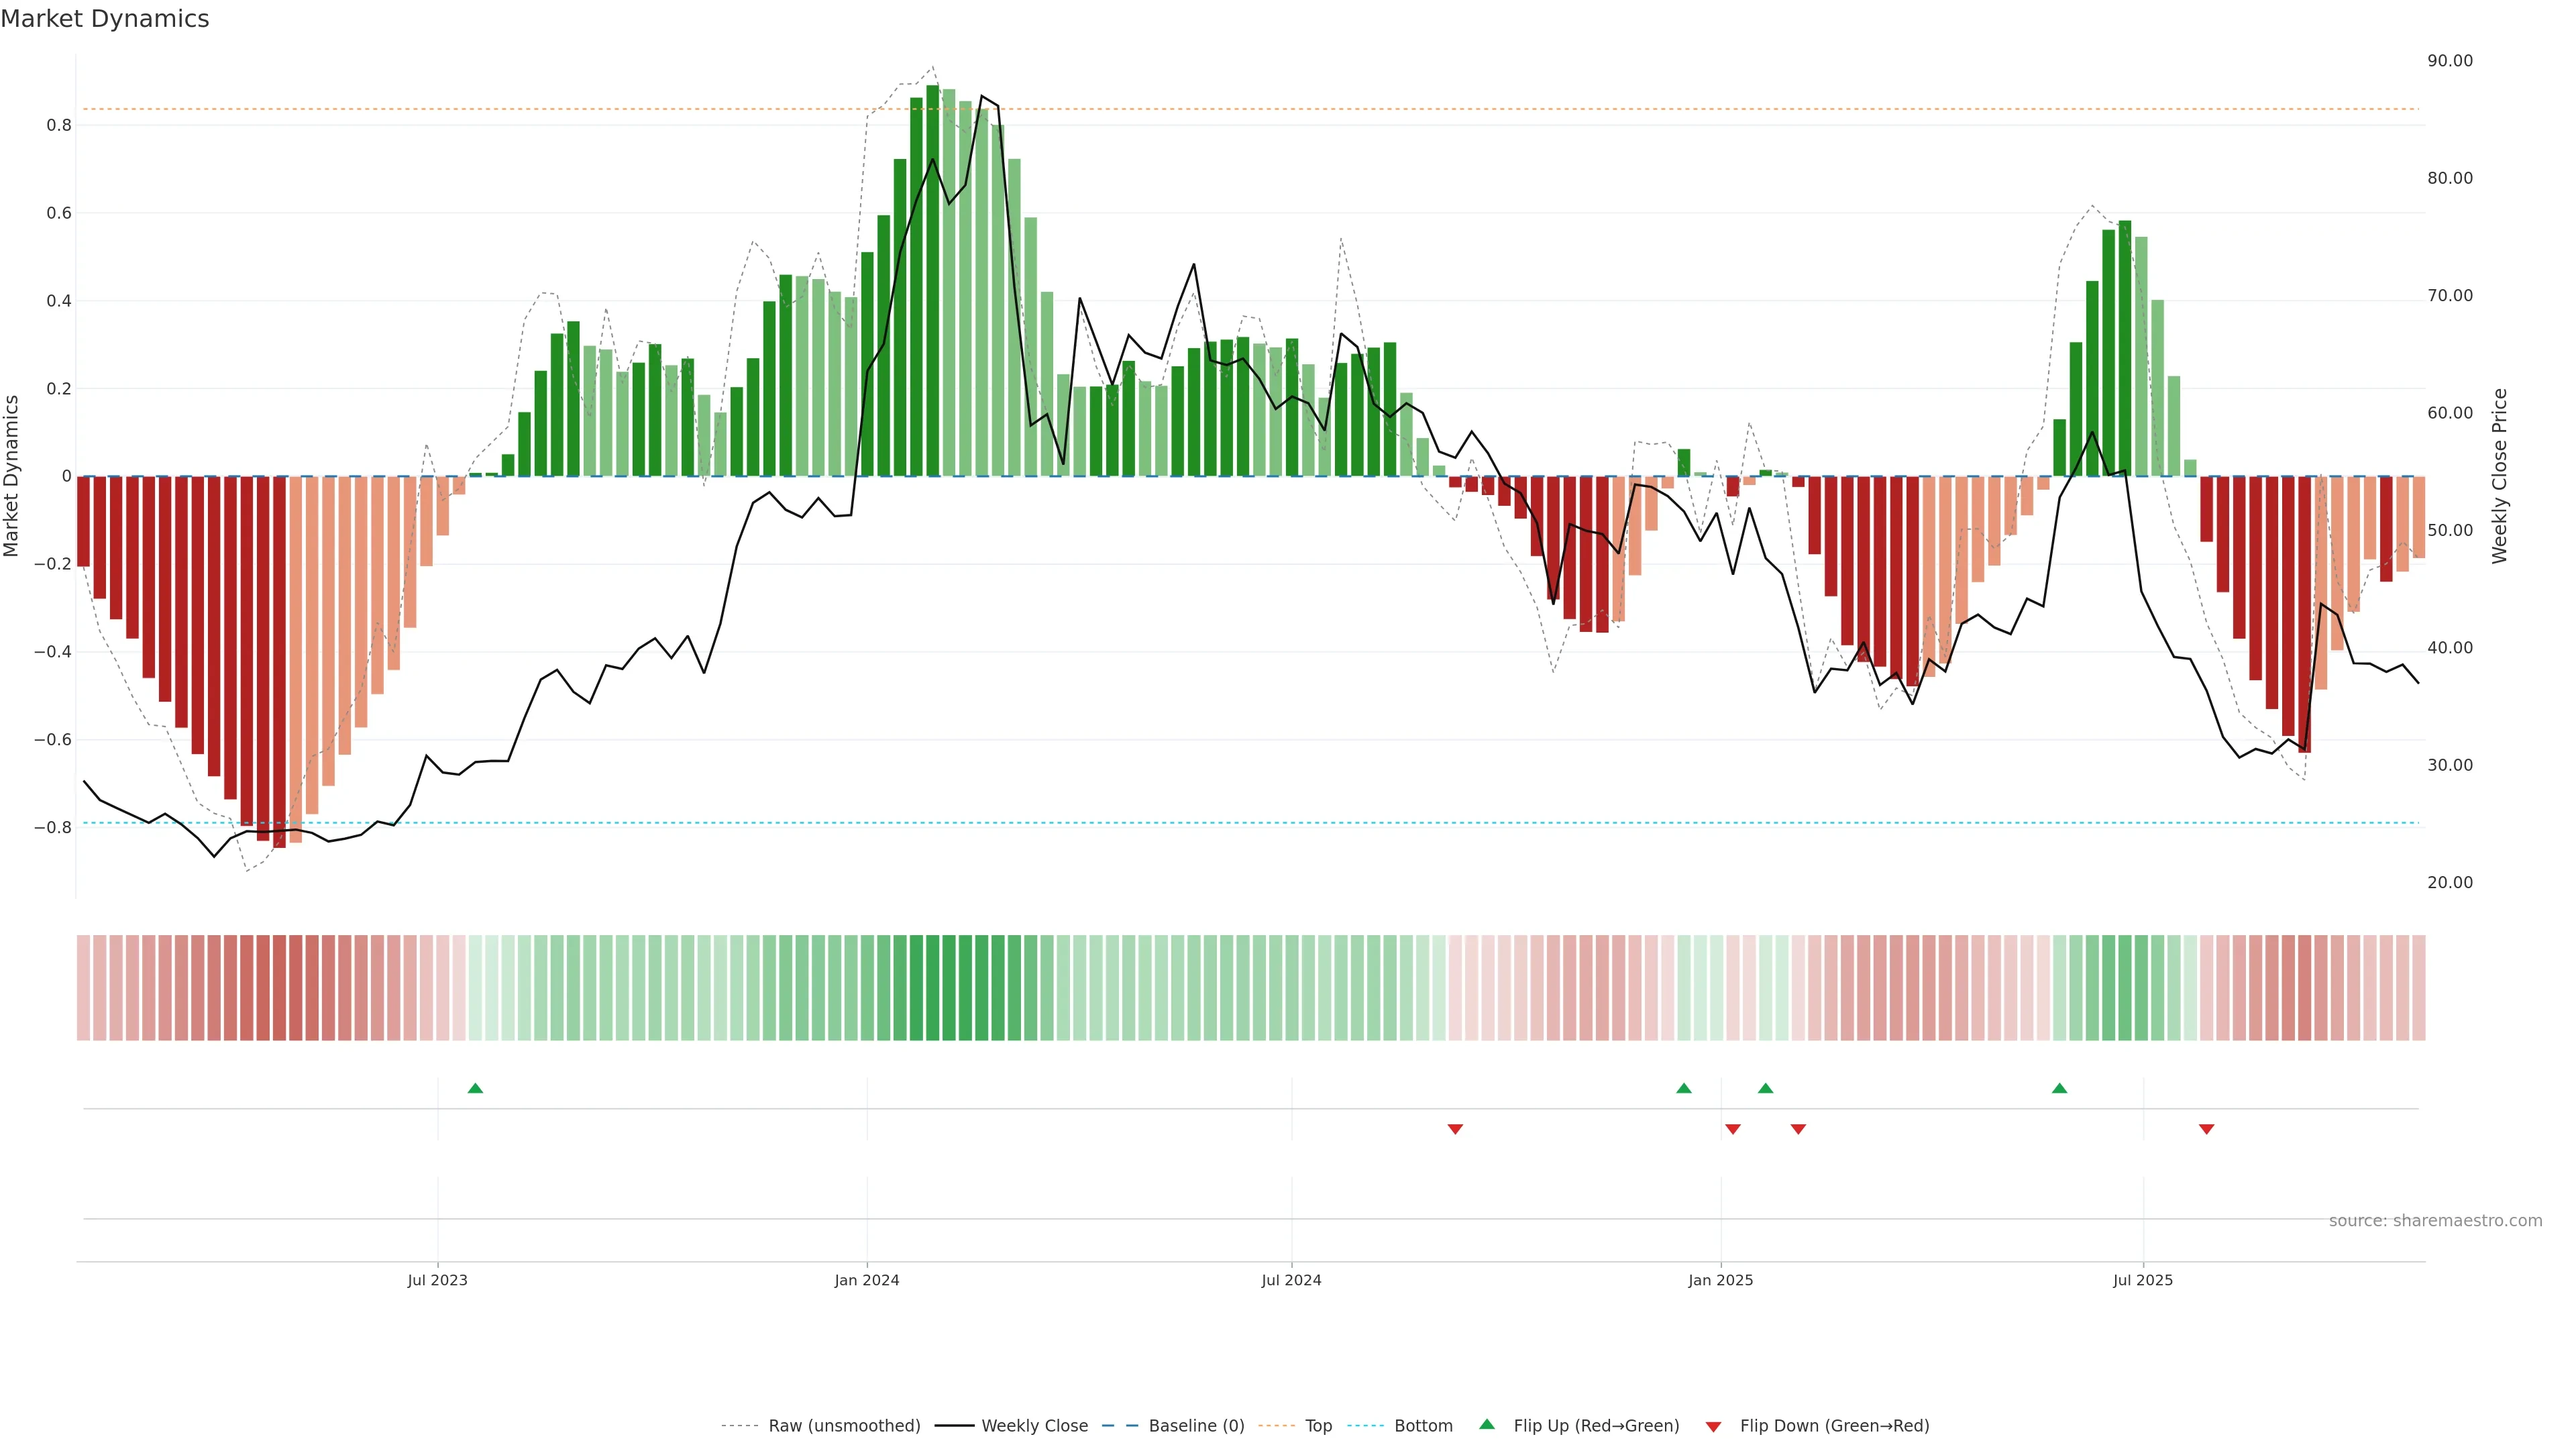Click the Weekly Close Price axis title
Viewport: 2576px width, 1449px height.
(x=2500, y=476)
